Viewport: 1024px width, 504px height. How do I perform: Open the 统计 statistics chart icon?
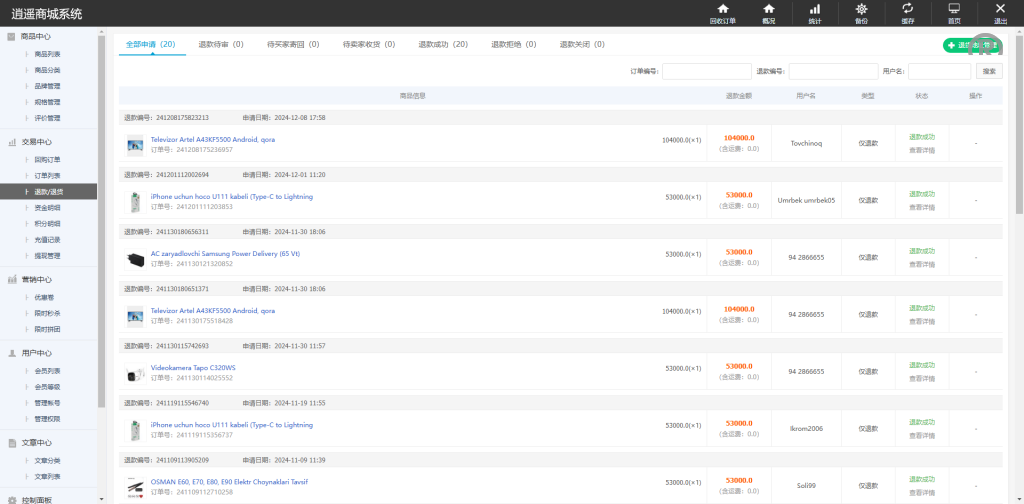pyautogui.click(x=814, y=9)
